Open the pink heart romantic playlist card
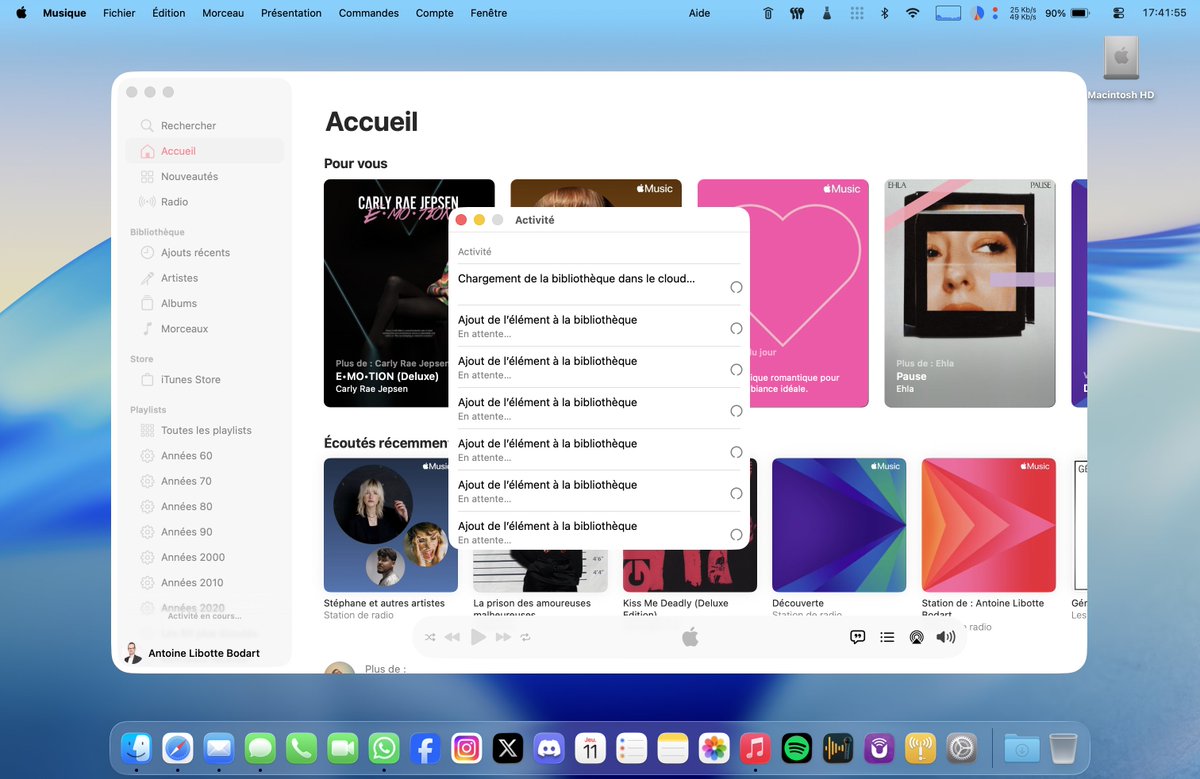 (x=783, y=293)
